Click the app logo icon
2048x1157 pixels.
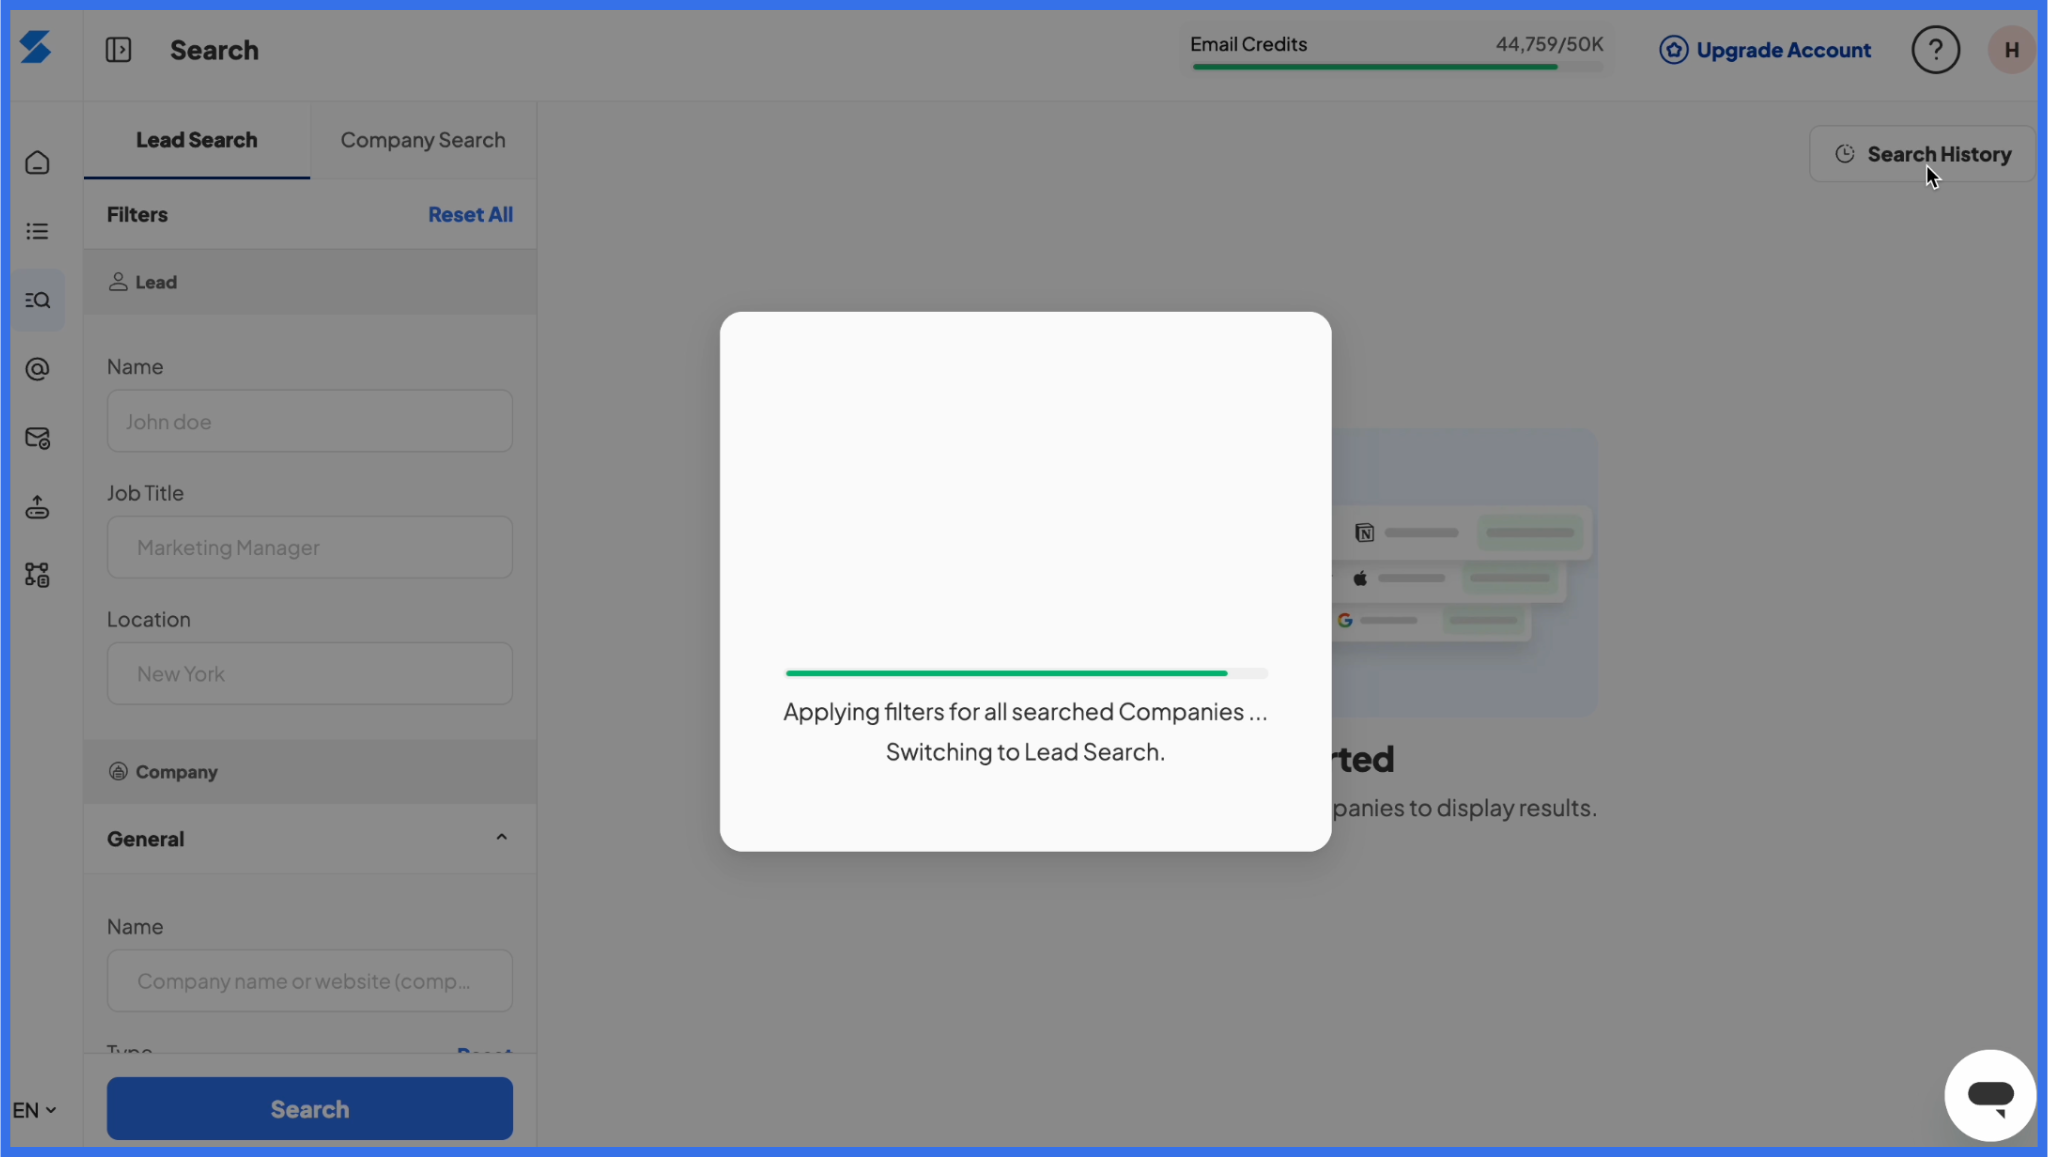[x=36, y=48]
